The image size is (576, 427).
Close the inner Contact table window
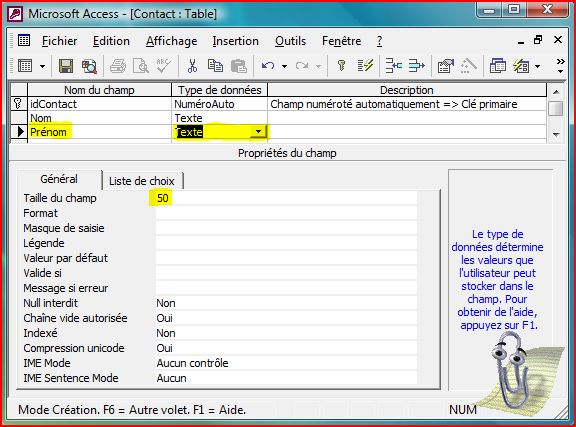click(x=558, y=40)
